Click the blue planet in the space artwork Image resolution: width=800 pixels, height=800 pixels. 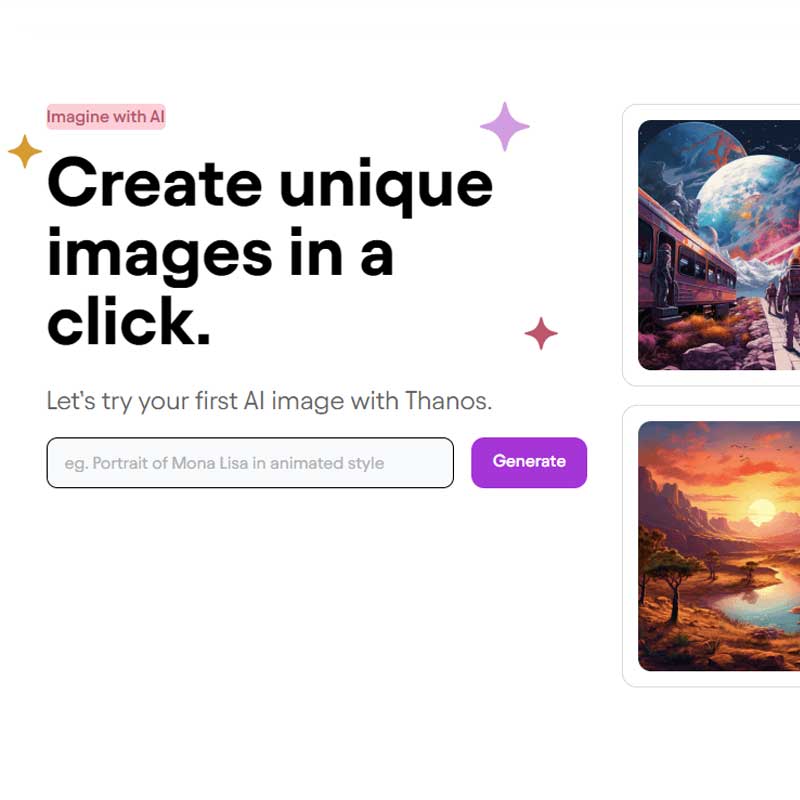click(750, 204)
